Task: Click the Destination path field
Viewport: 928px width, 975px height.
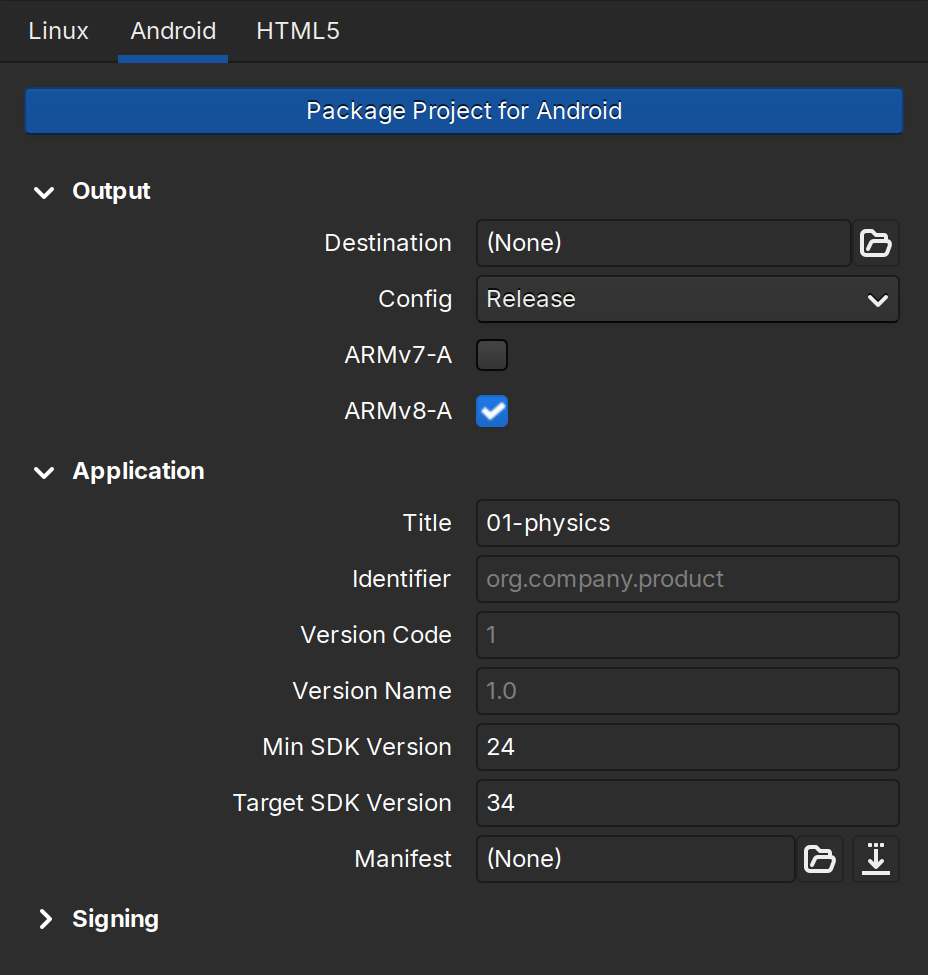Action: pyautogui.click(x=664, y=243)
